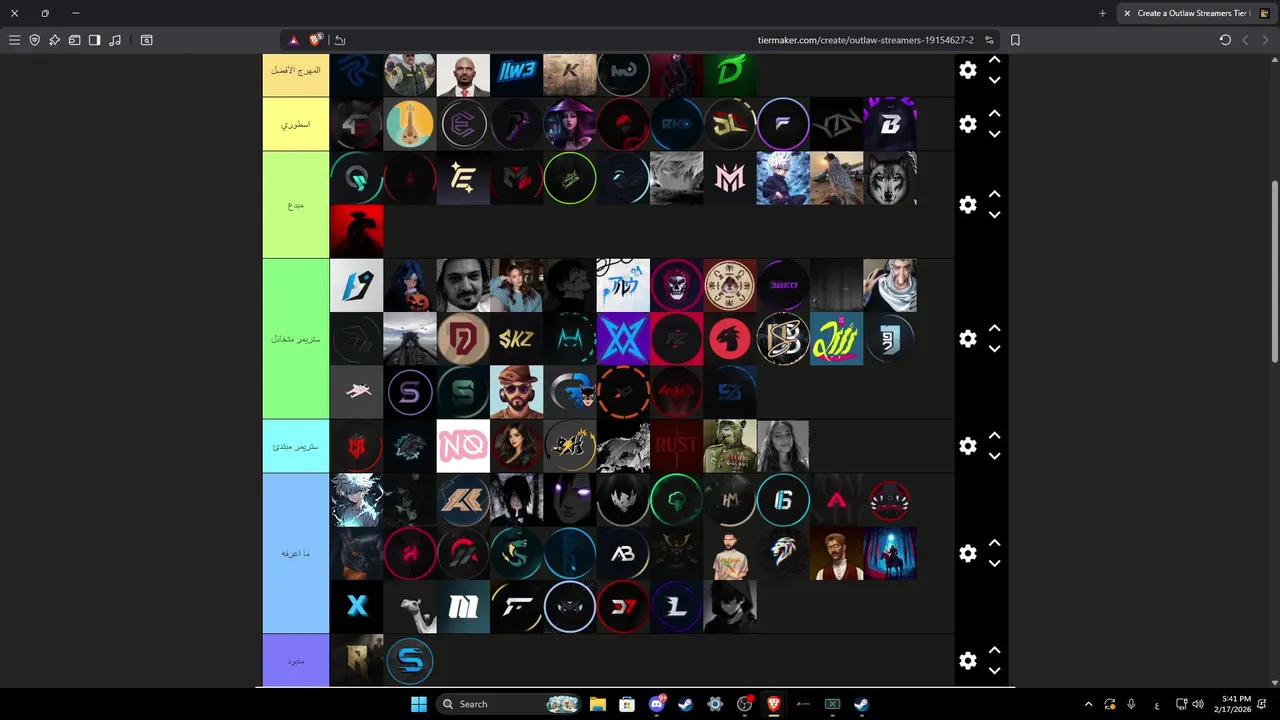Viewport: 1280px width, 720px height.
Task: Open the clock showing 5:41 PM
Action: point(1236,704)
